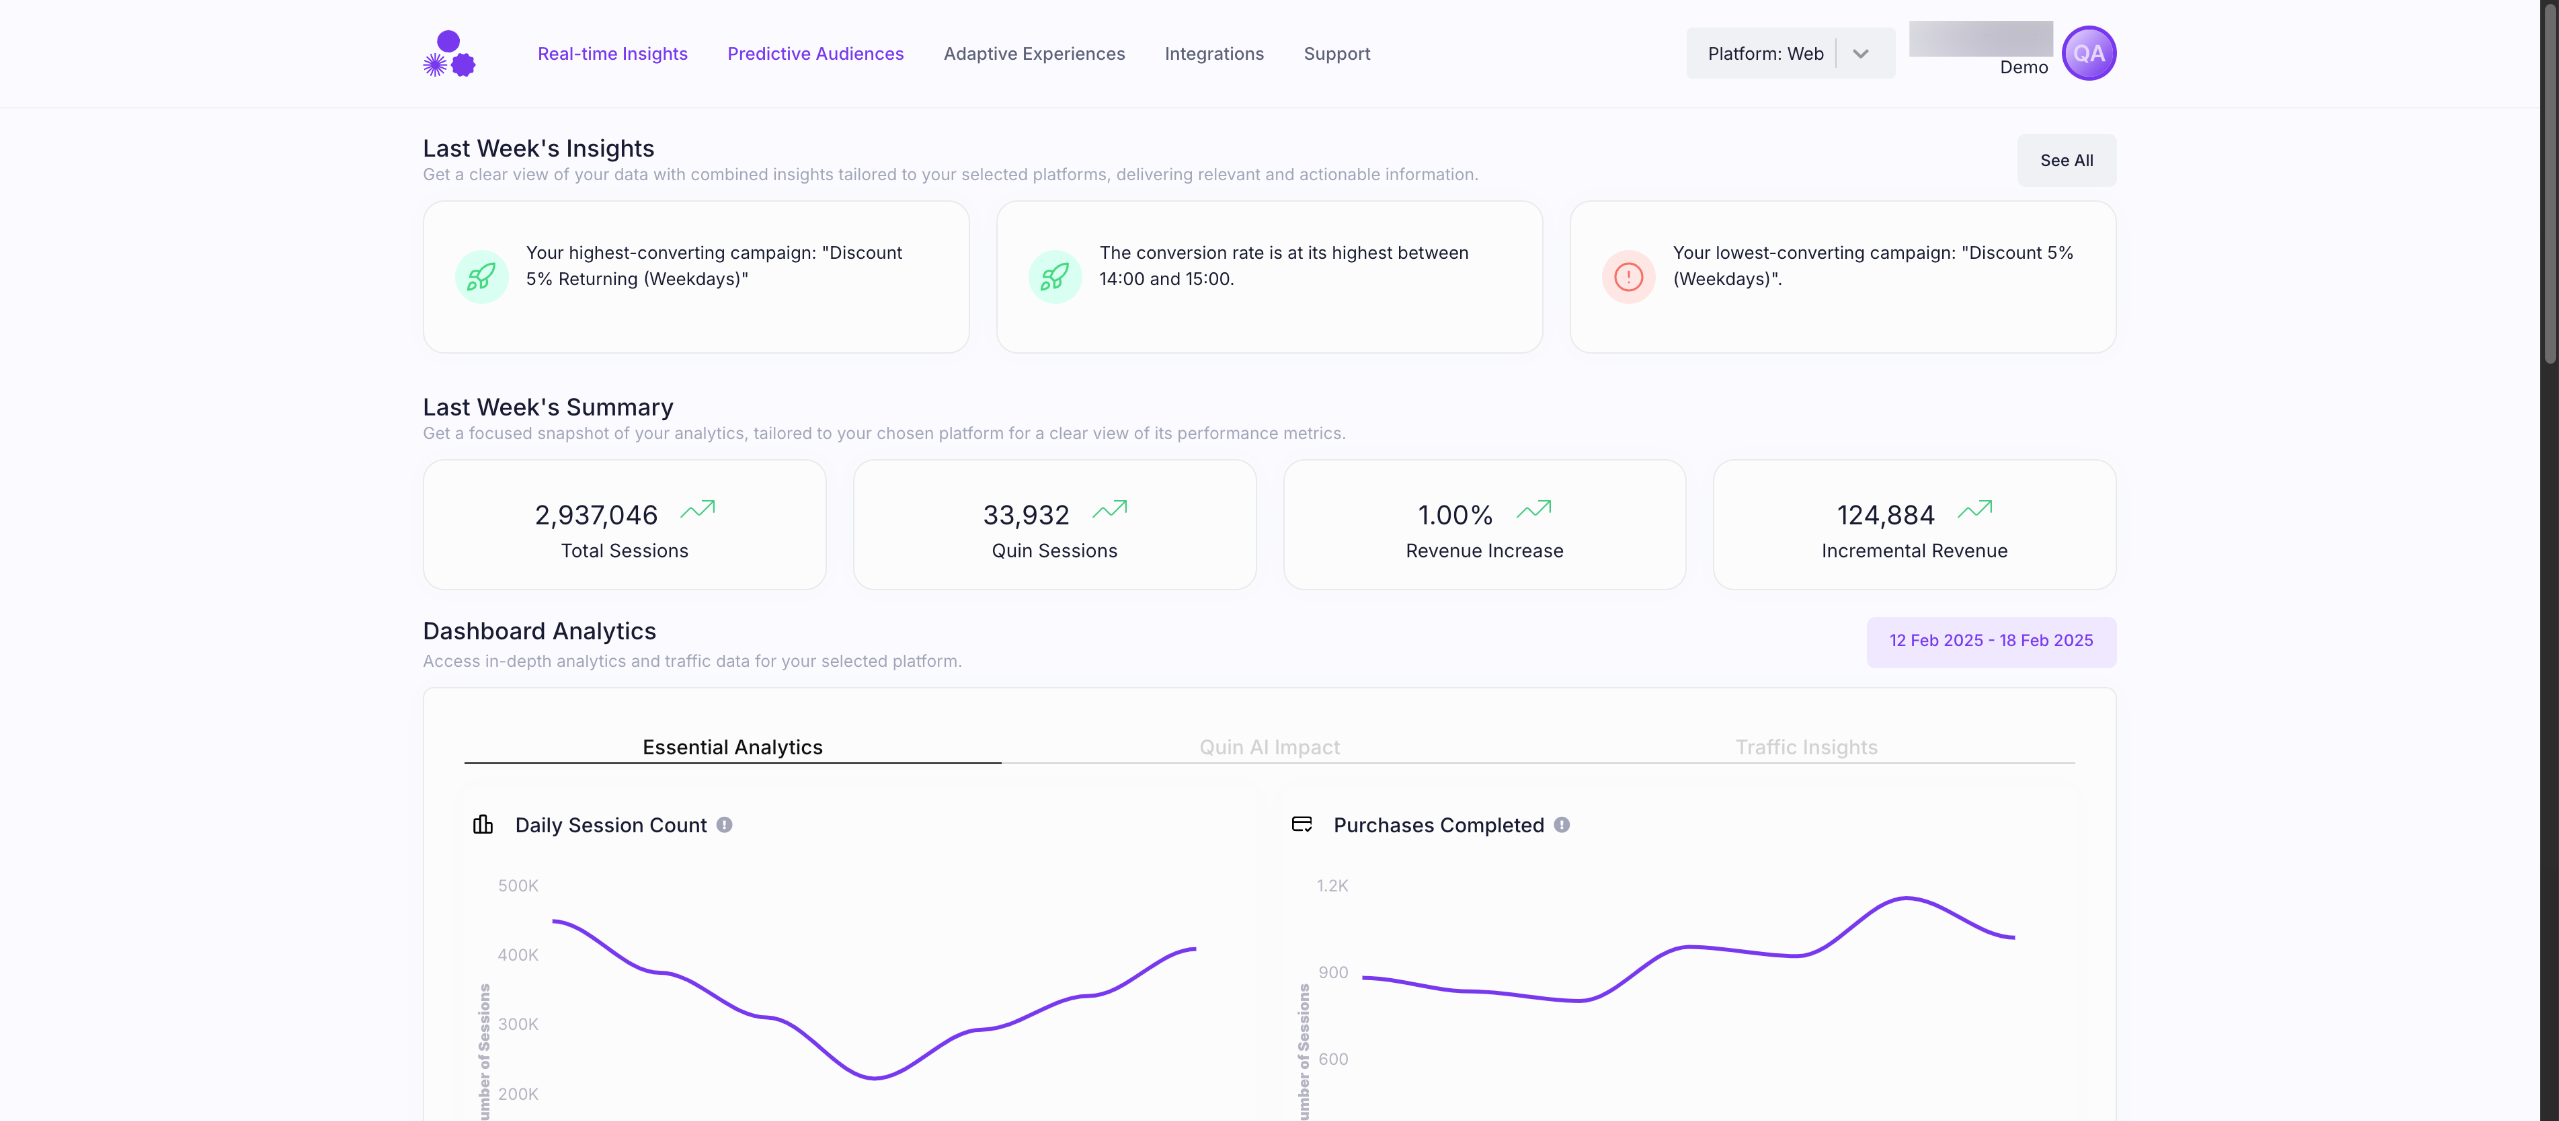The width and height of the screenshot is (2559, 1121).
Task: Open Adaptive Experiences navigation item
Action: click(1034, 54)
